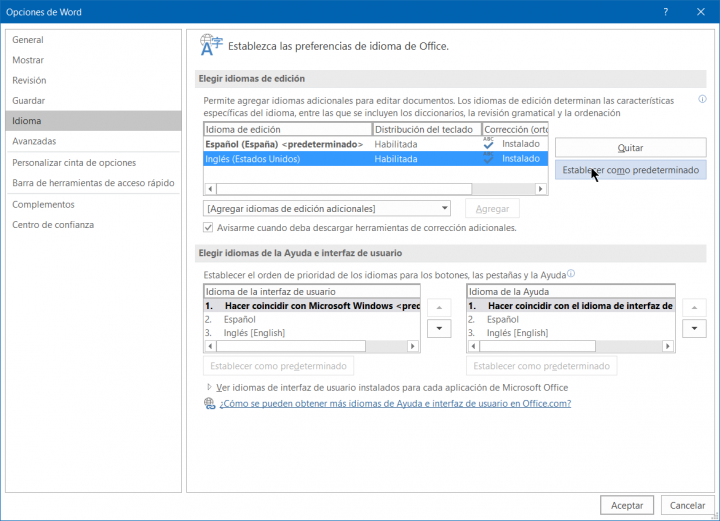Open link about getting more Ayuda languages
This screenshot has width=720, height=521.
click(x=395, y=403)
